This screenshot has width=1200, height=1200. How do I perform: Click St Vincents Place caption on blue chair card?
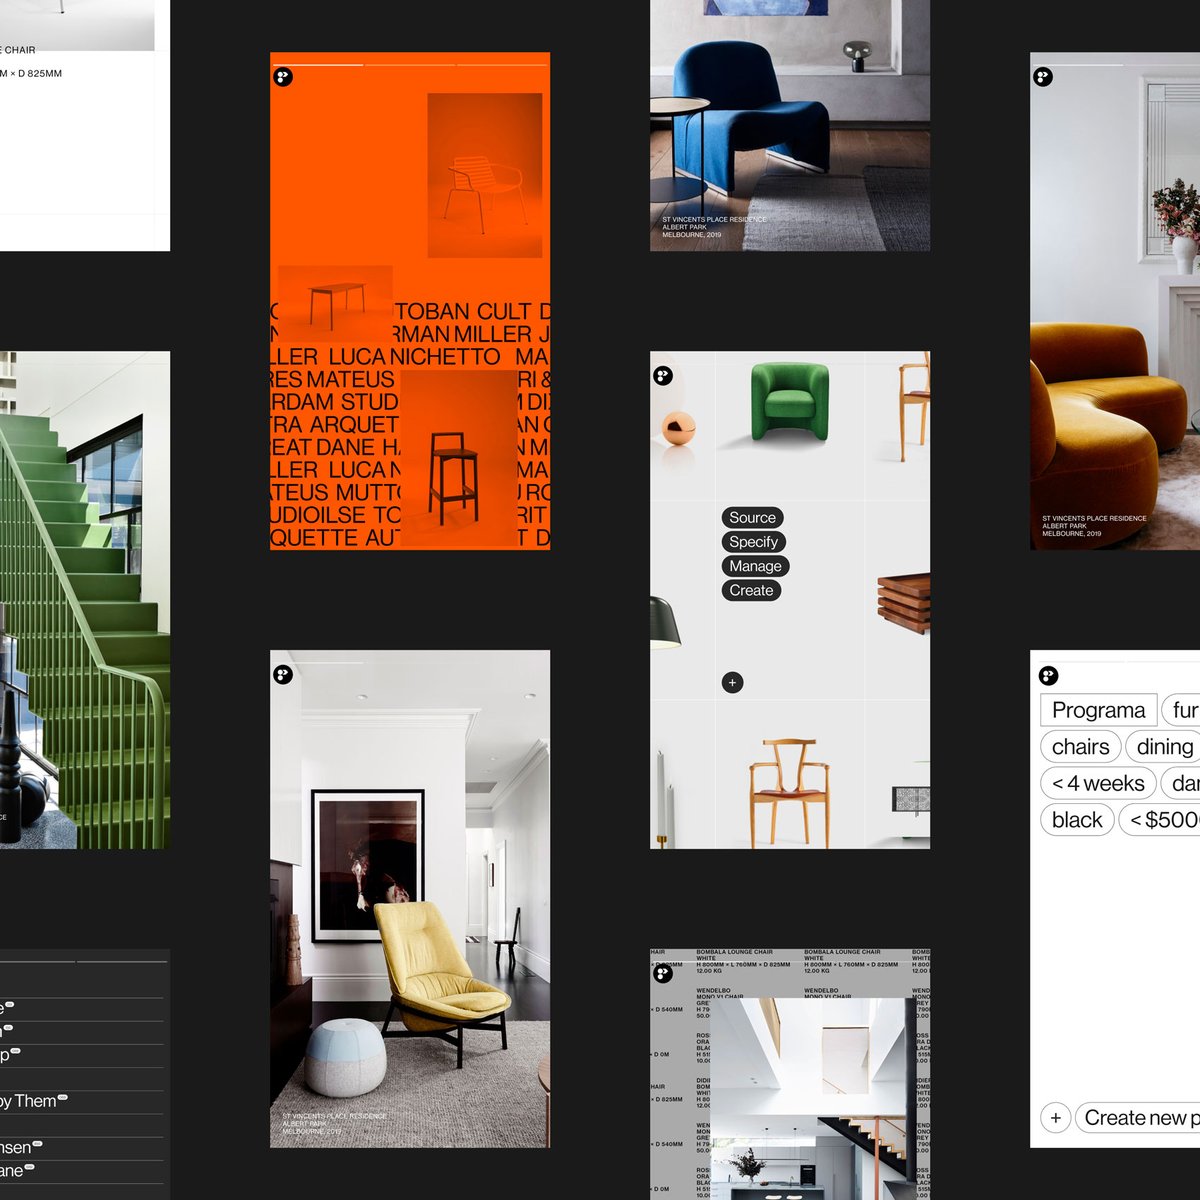click(714, 227)
